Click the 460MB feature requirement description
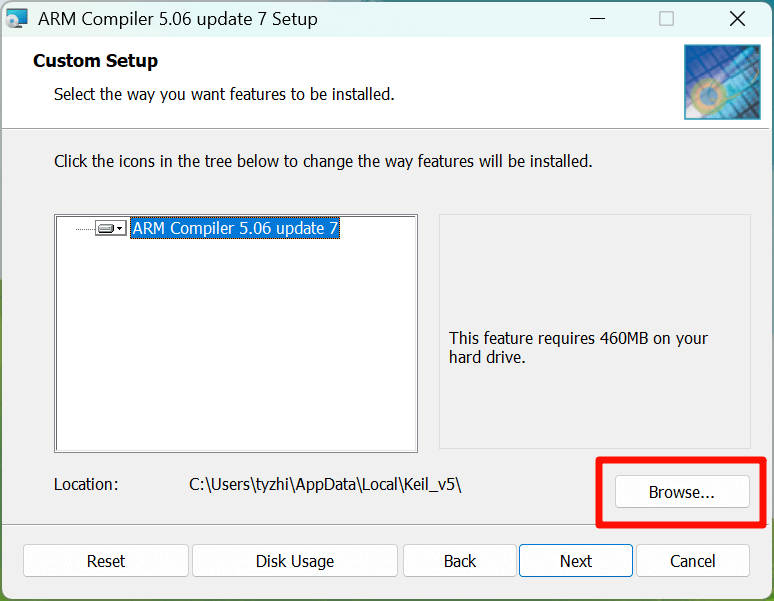Screen dimensions: 774x601 (x=578, y=348)
